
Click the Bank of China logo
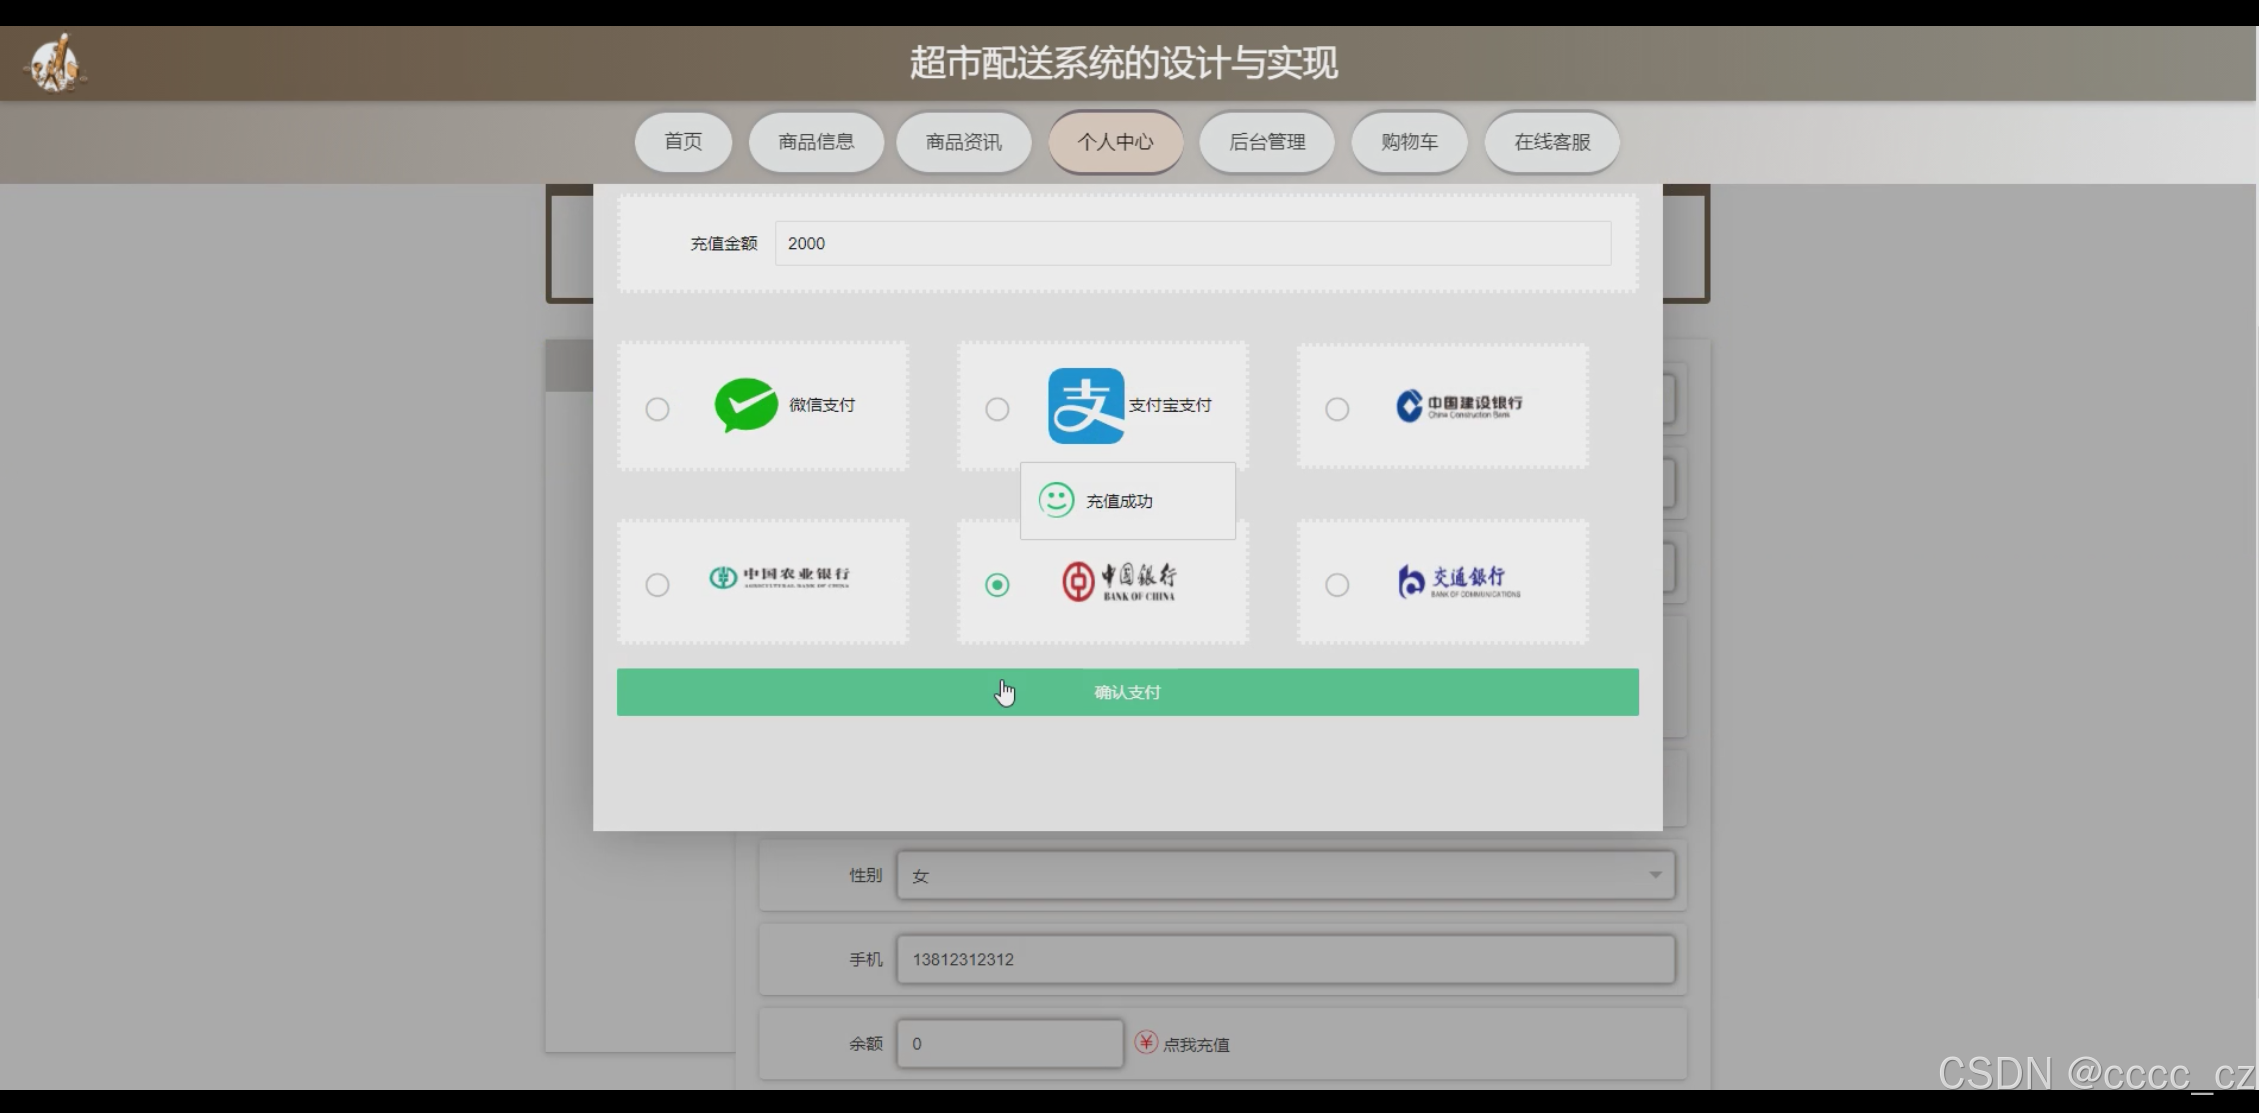tap(1118, 581)
